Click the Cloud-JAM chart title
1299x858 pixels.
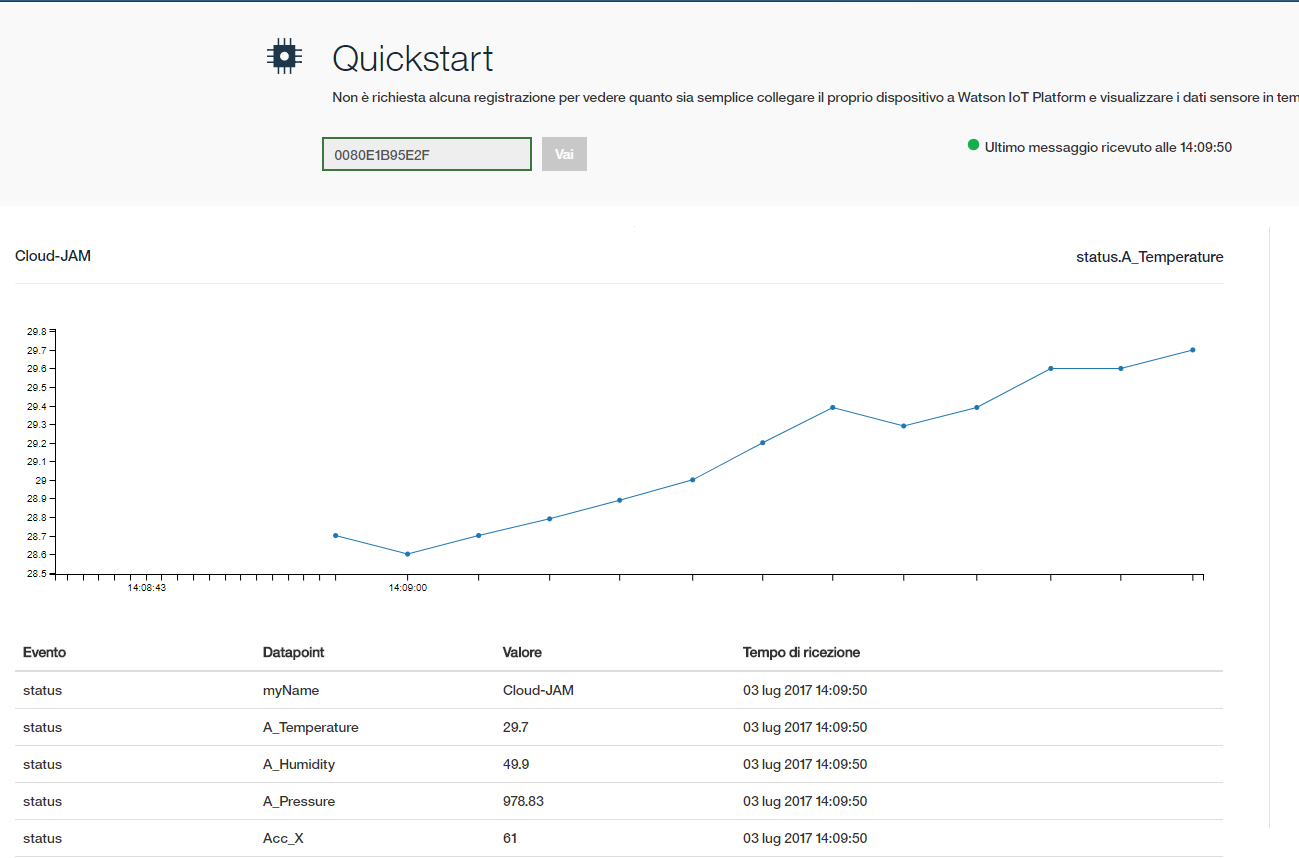[53, 256]
